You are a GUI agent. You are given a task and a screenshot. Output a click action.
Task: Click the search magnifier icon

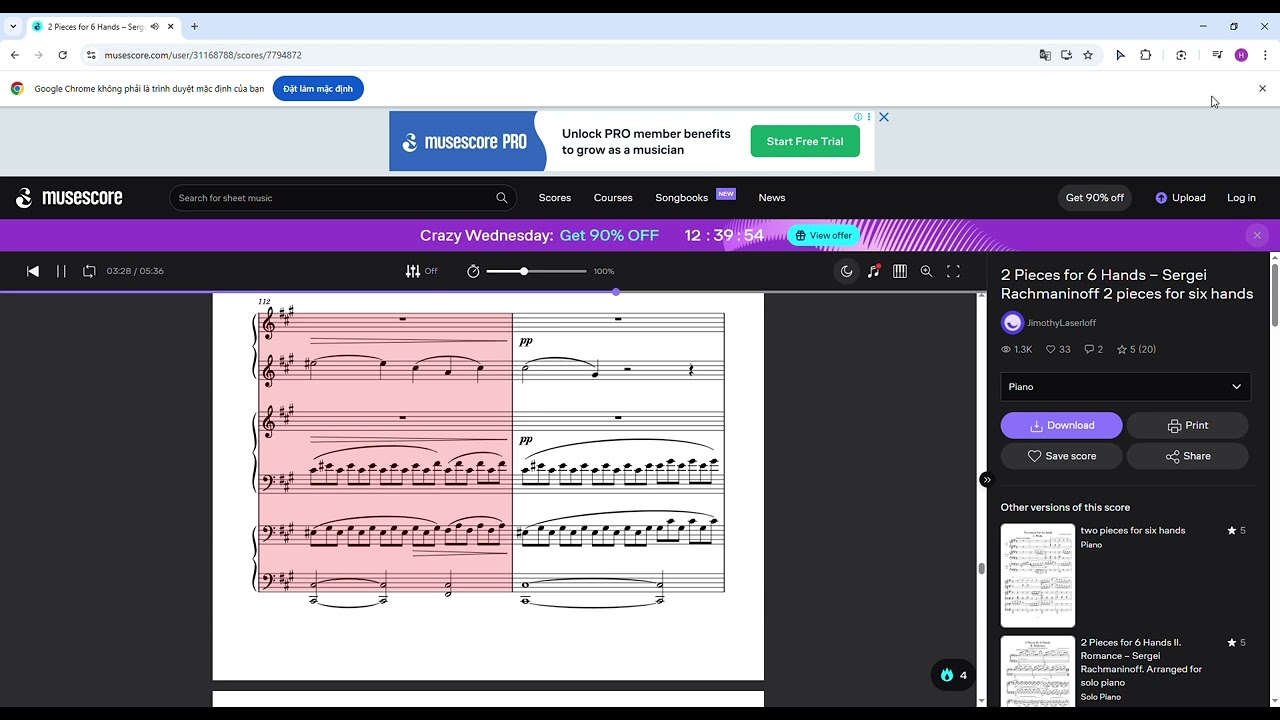502,198
